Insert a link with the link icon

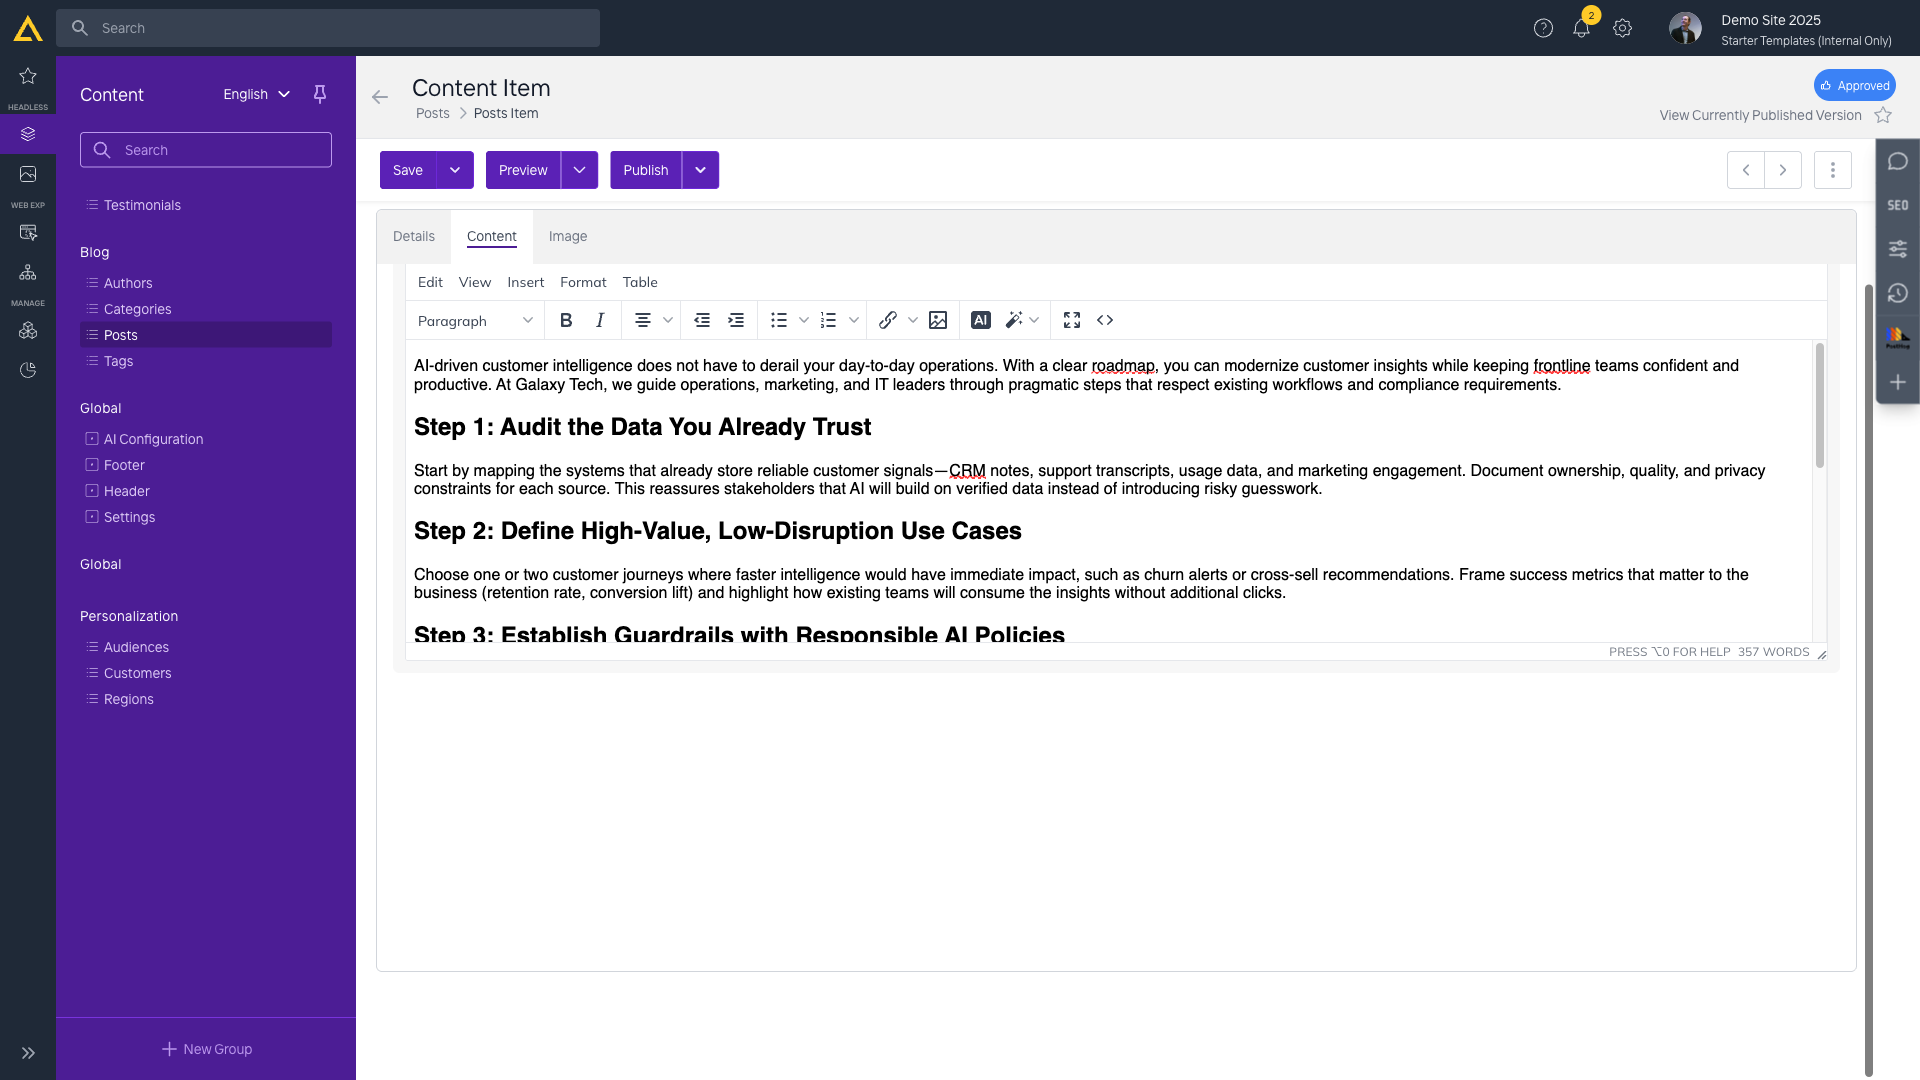tap(888, 320)
